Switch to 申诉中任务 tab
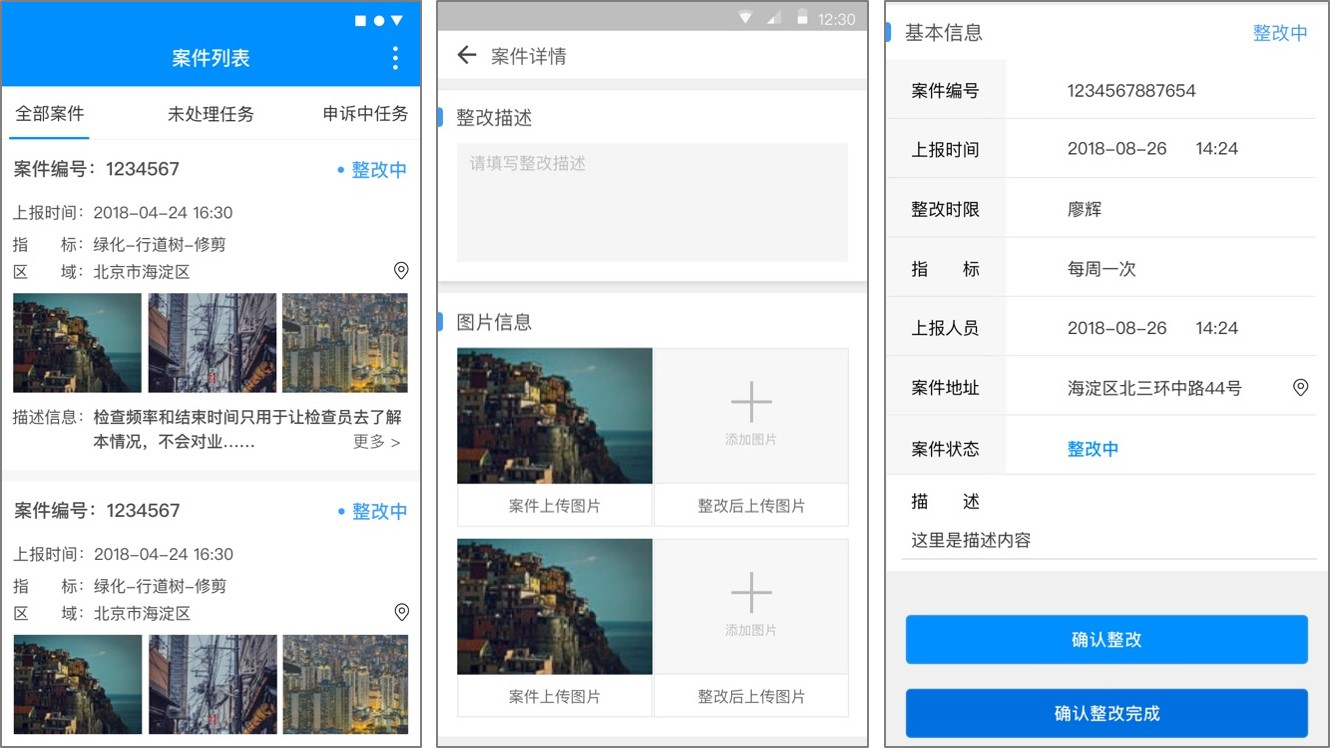 [366, 114]
